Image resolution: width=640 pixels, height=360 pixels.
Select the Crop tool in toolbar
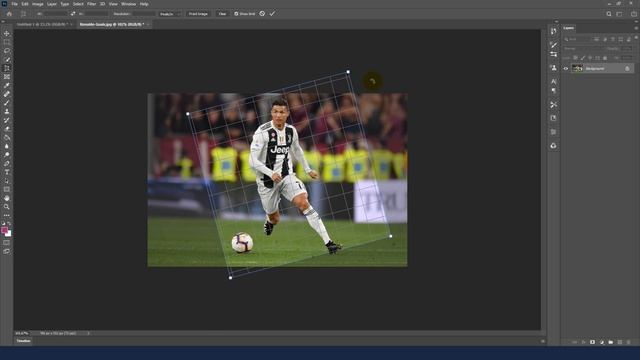click(7, 68)
